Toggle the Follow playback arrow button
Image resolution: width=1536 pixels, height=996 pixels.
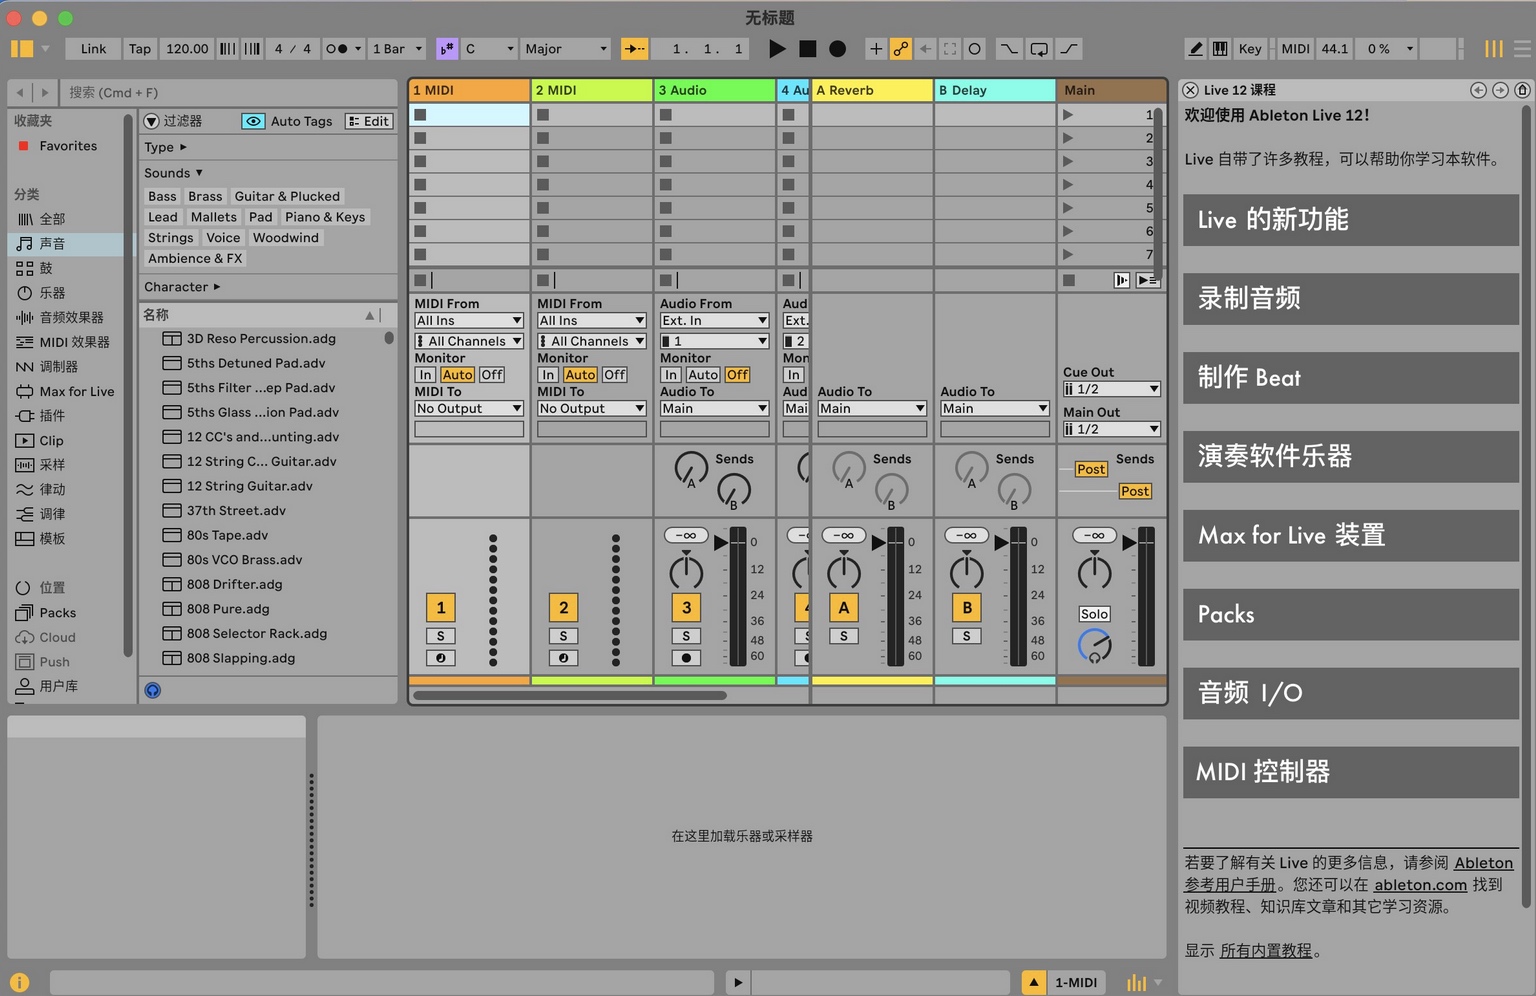click(635, 48)
